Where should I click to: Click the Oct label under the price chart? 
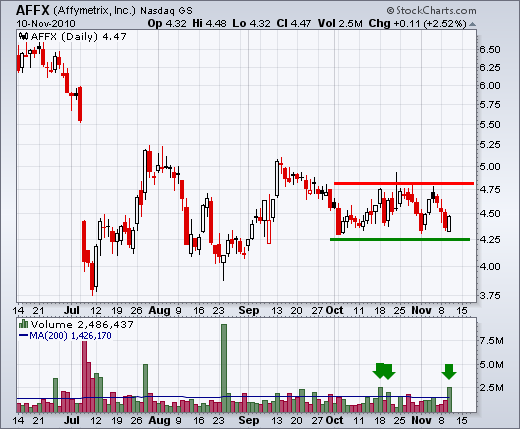(334, 310)
